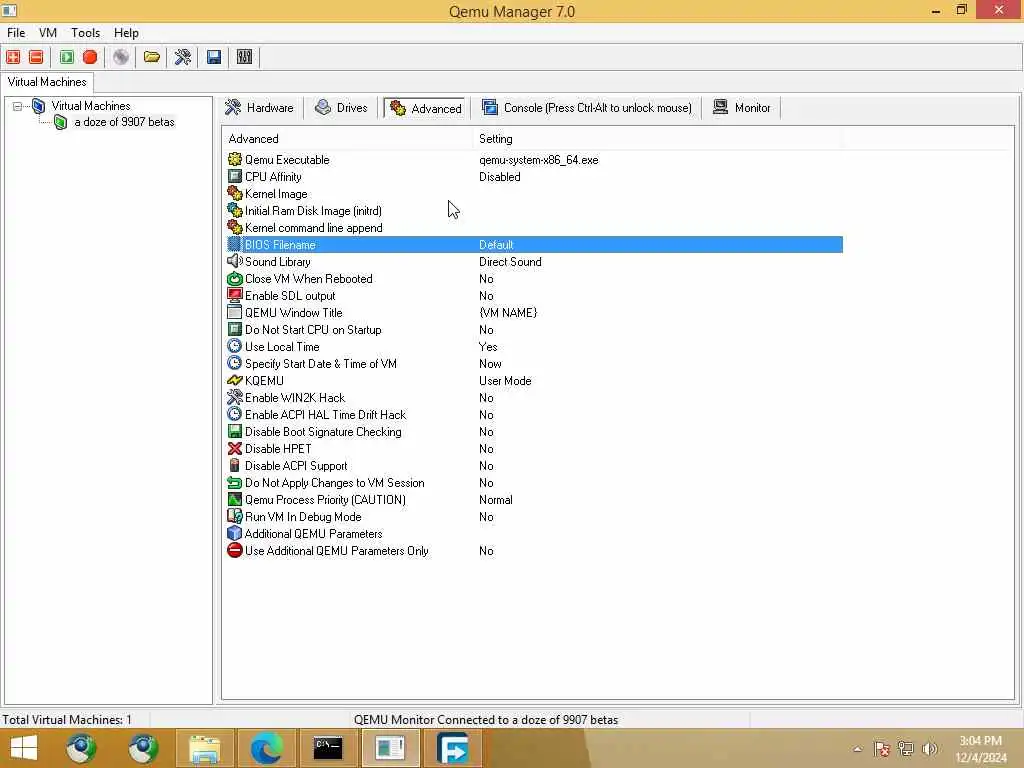The height and width of the screenshot is (768, 1024).
Task: Click the Additional QEMU Parameters cube icon
Action: pyautogui.click(x=234, y=533)
